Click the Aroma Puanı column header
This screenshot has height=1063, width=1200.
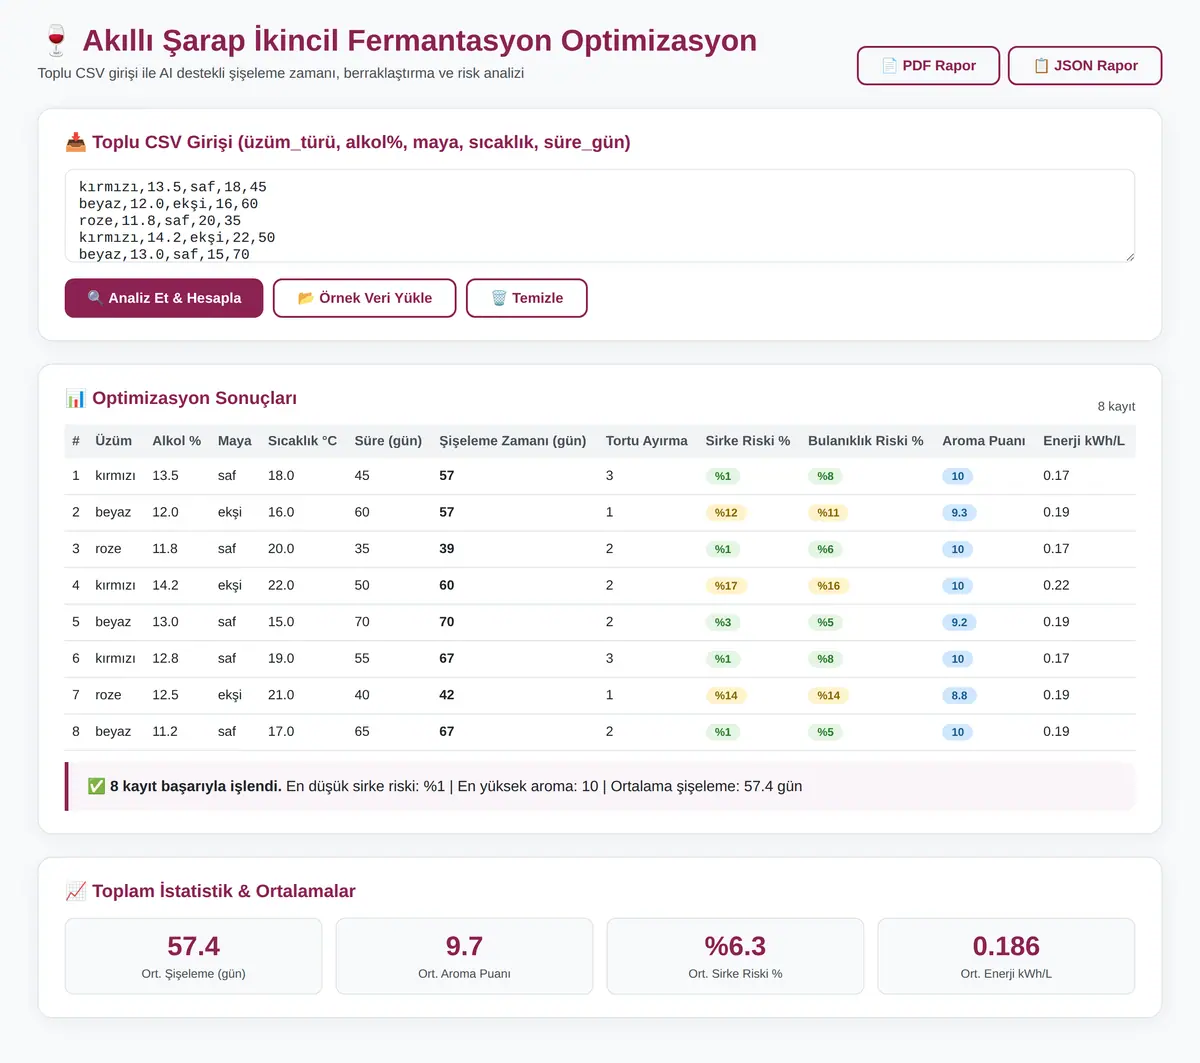pyautogui.click(x=984, y=441)
